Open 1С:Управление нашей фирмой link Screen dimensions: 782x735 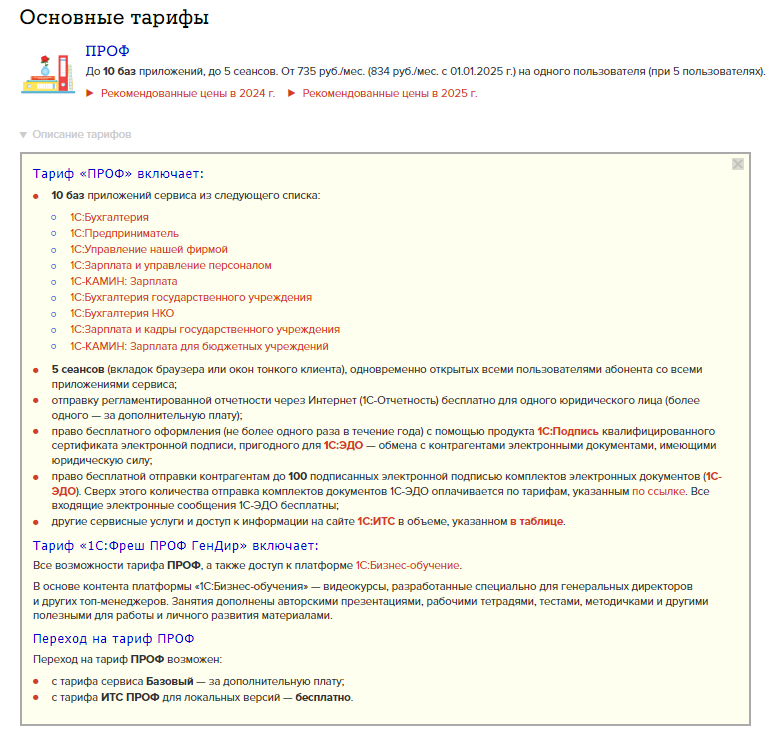[x=149, y=249]
